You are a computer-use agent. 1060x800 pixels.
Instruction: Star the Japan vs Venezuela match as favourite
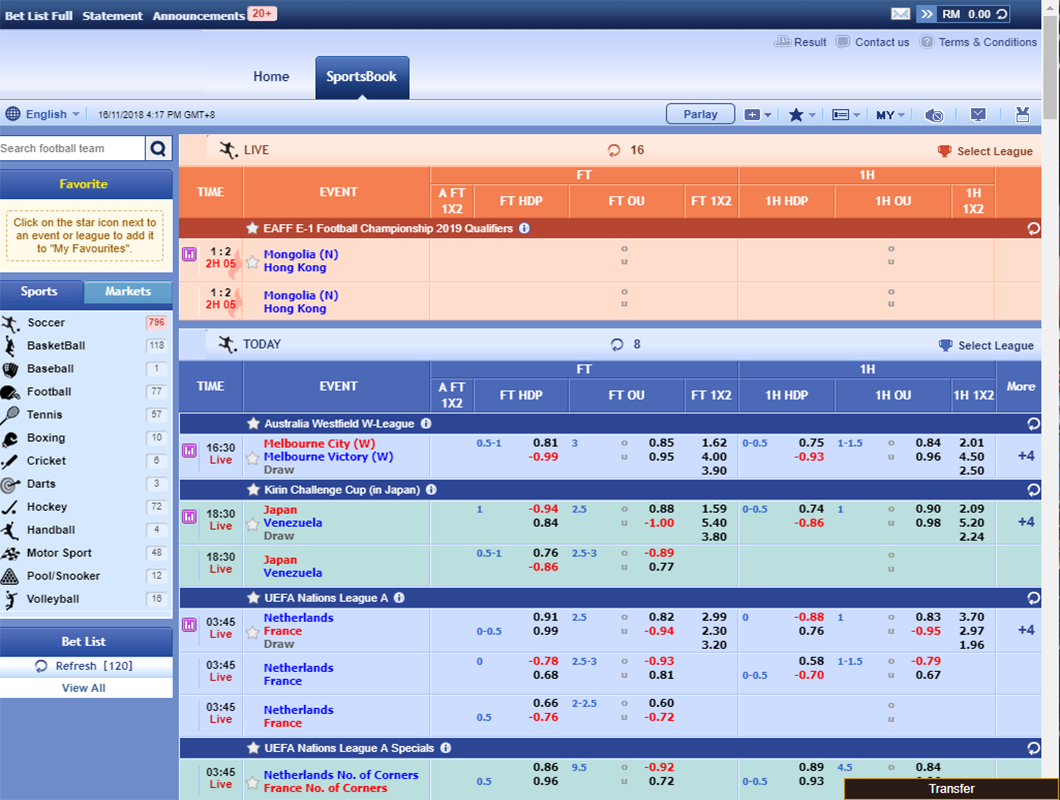click(252, 521)
